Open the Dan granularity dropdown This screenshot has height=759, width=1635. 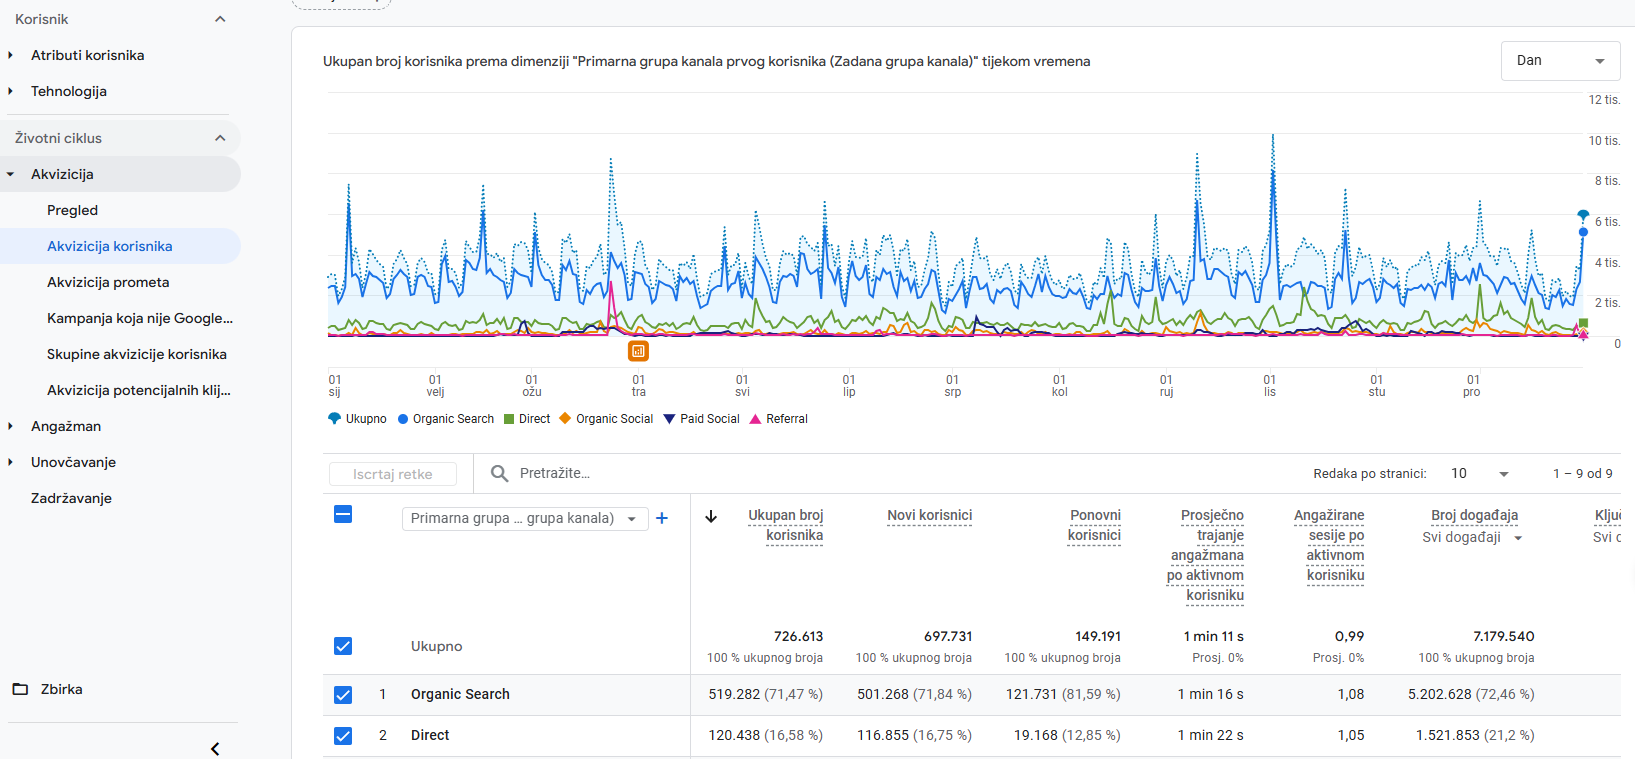(1560, 61)
